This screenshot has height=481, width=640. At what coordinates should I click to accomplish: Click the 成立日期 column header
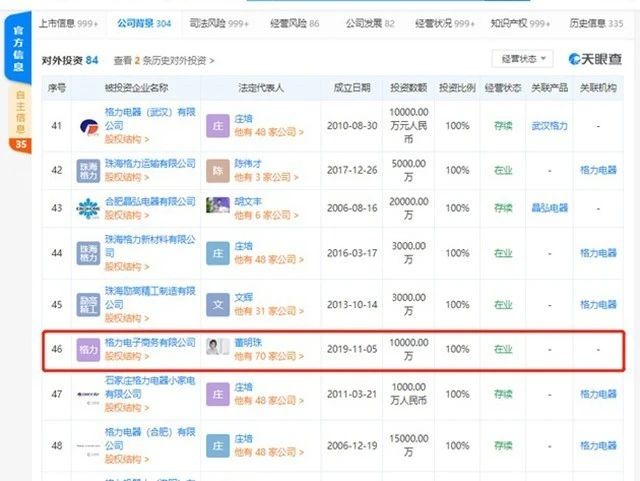point(352,87)
